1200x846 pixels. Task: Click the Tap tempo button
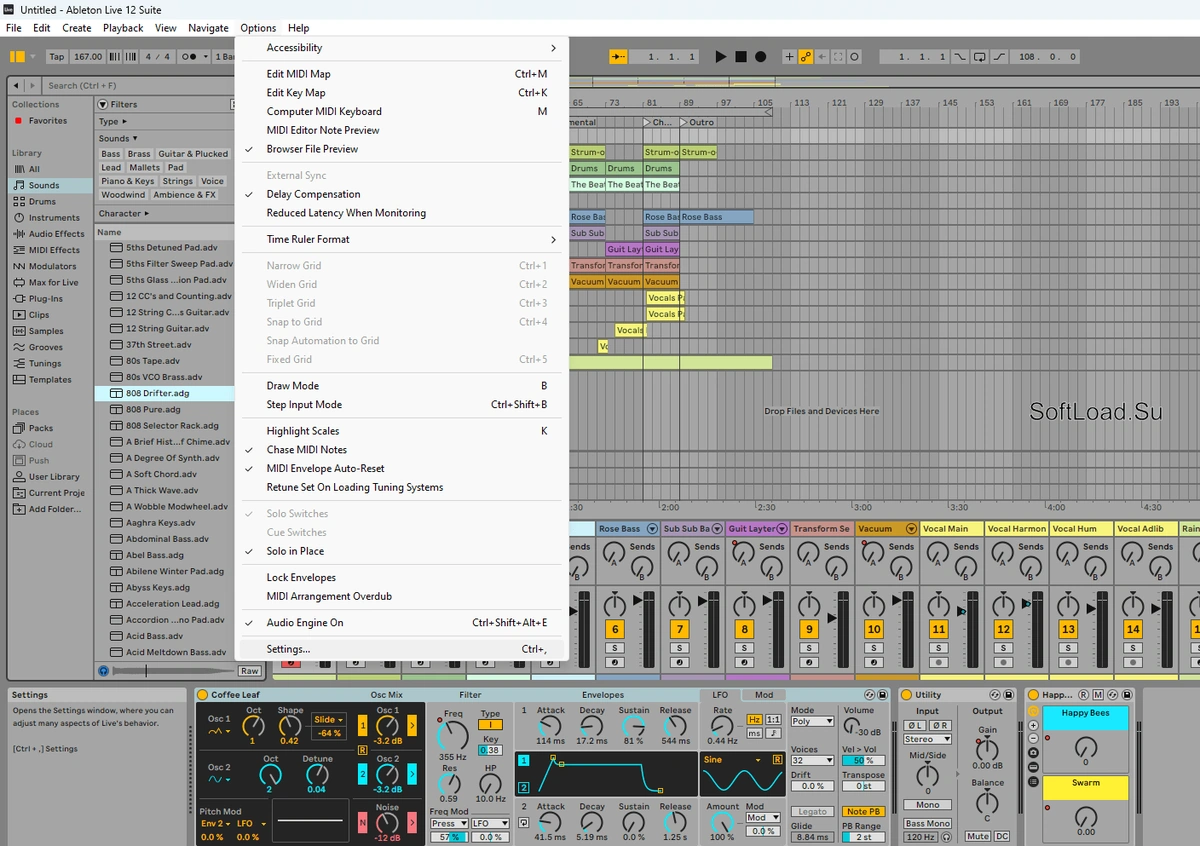click(x=57, y=57)
